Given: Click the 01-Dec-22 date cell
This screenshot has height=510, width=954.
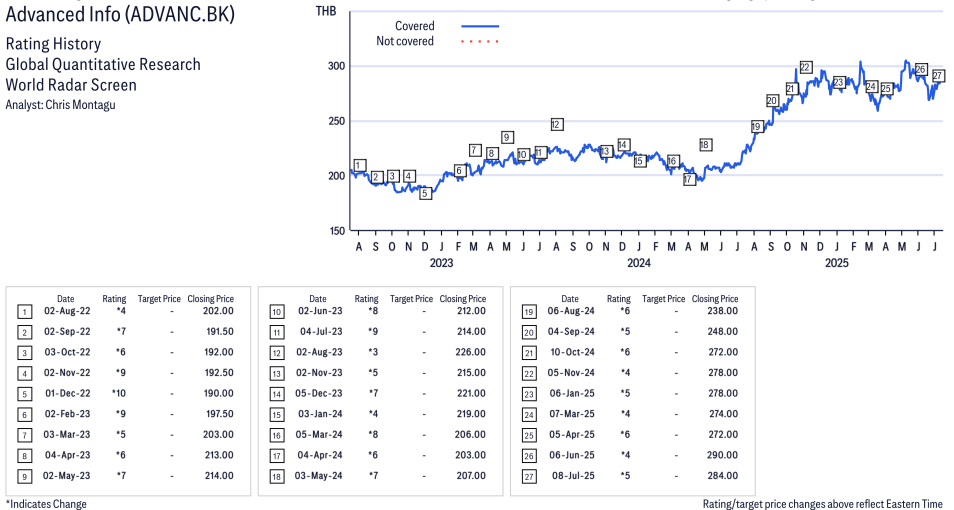Looking at the screenshot, I should 68,393.
